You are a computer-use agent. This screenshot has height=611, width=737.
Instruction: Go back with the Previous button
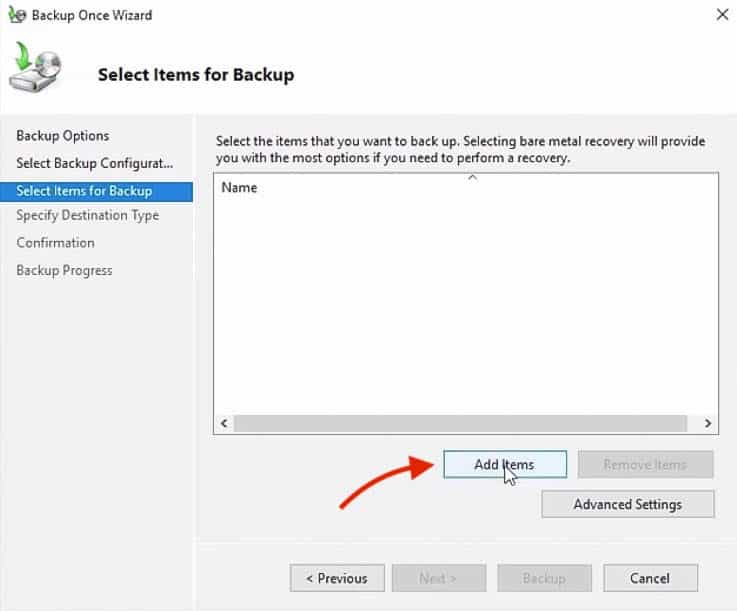pos(337,578)
